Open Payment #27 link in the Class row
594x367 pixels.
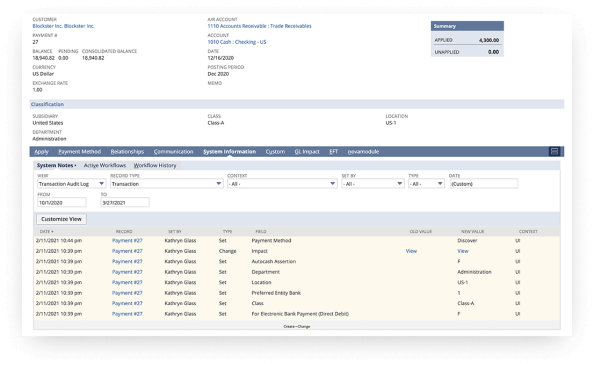coord(127,303)
